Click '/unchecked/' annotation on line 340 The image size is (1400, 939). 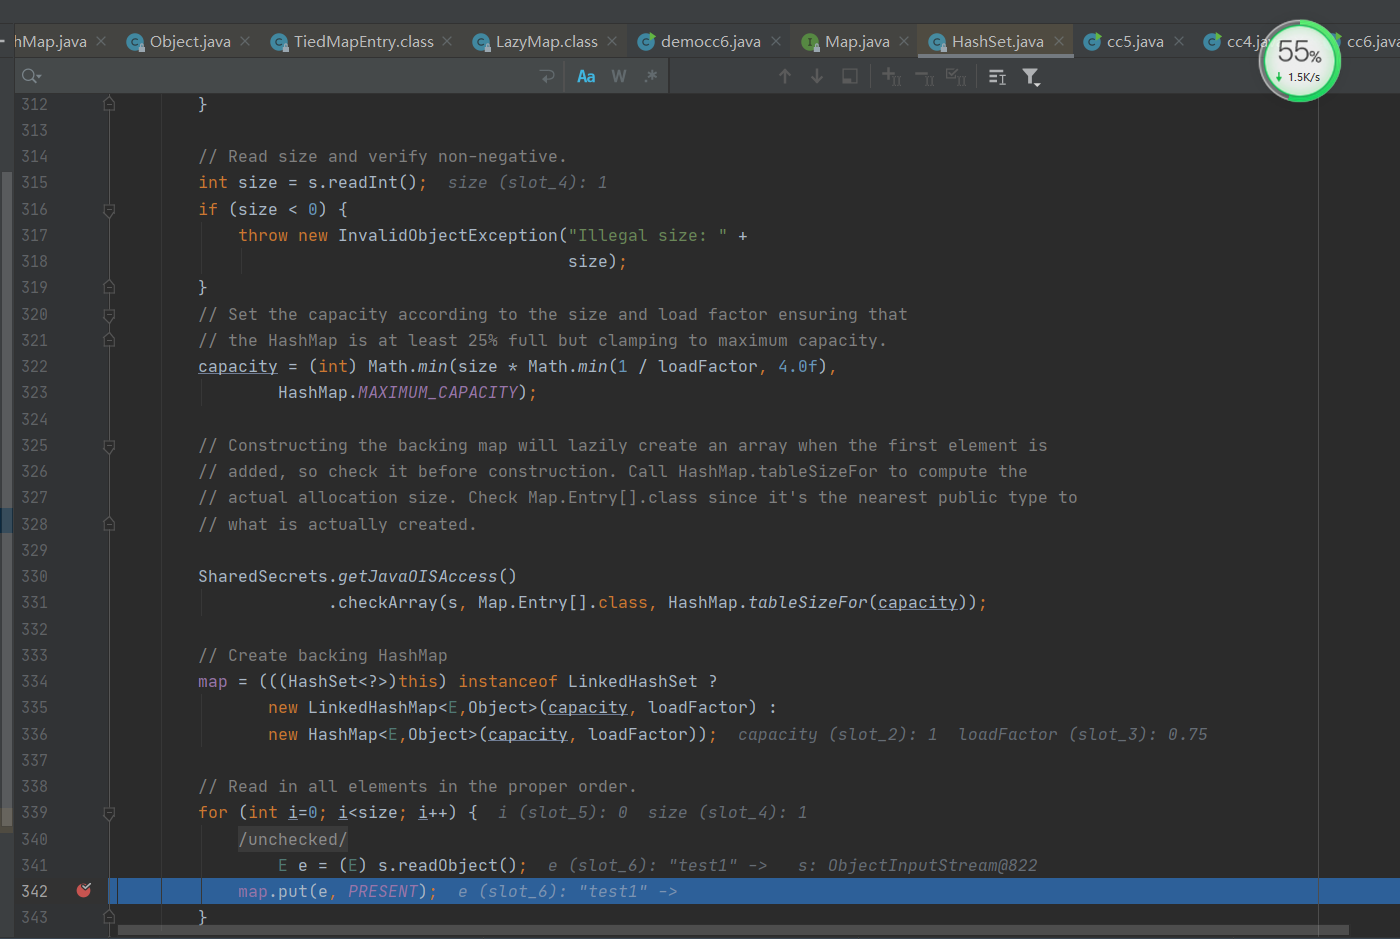[293, 839]
